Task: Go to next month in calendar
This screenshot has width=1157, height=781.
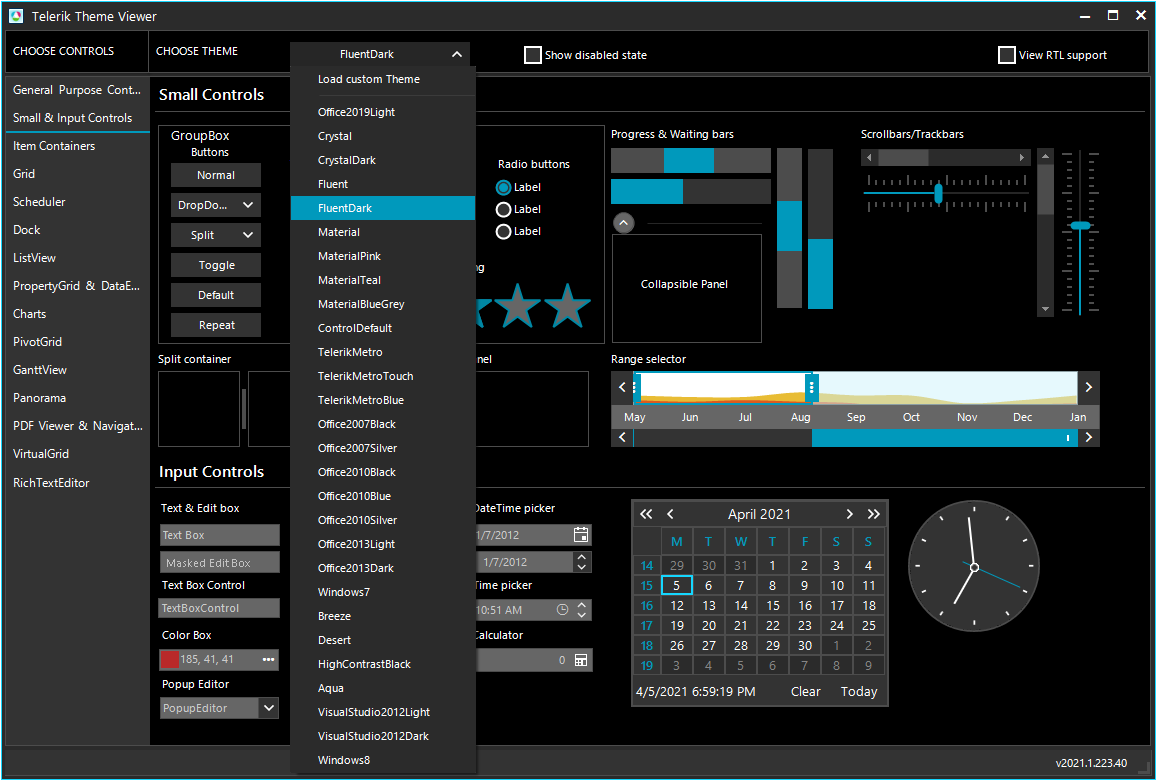Action: pyautogui.click(x=849, y=514)
